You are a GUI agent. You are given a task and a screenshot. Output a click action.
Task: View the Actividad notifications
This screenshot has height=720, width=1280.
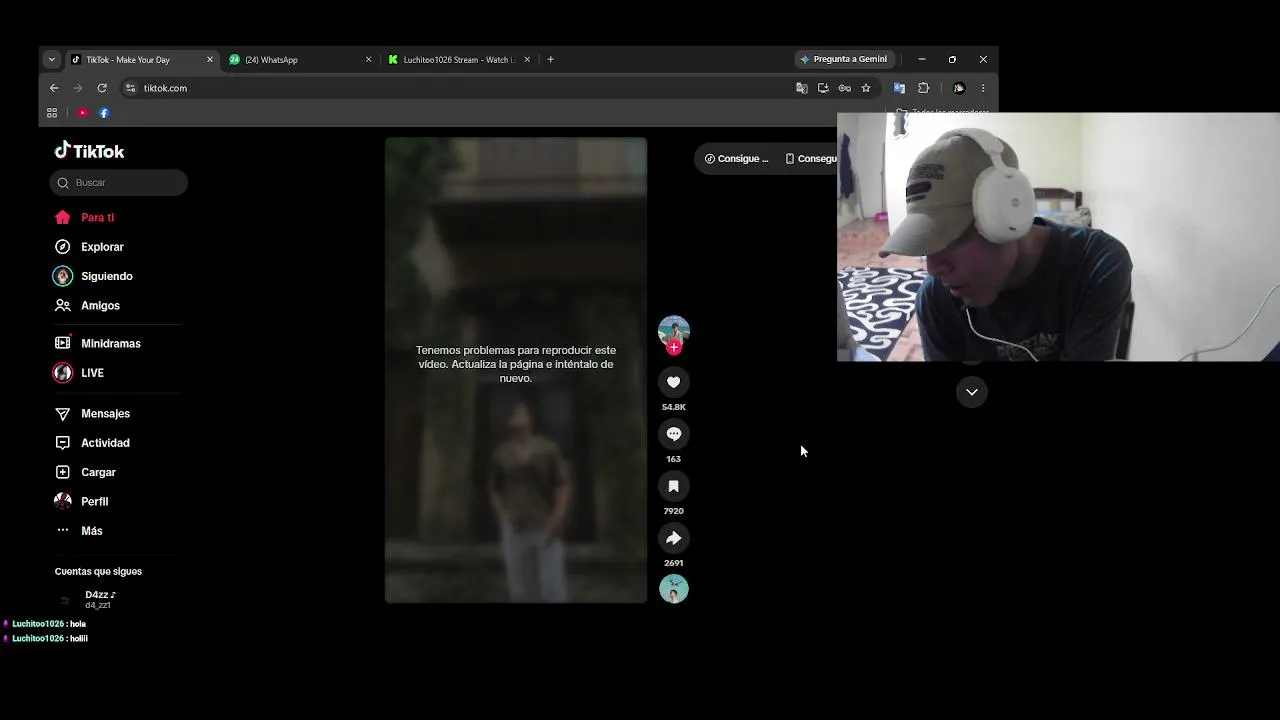pos(105,443)
